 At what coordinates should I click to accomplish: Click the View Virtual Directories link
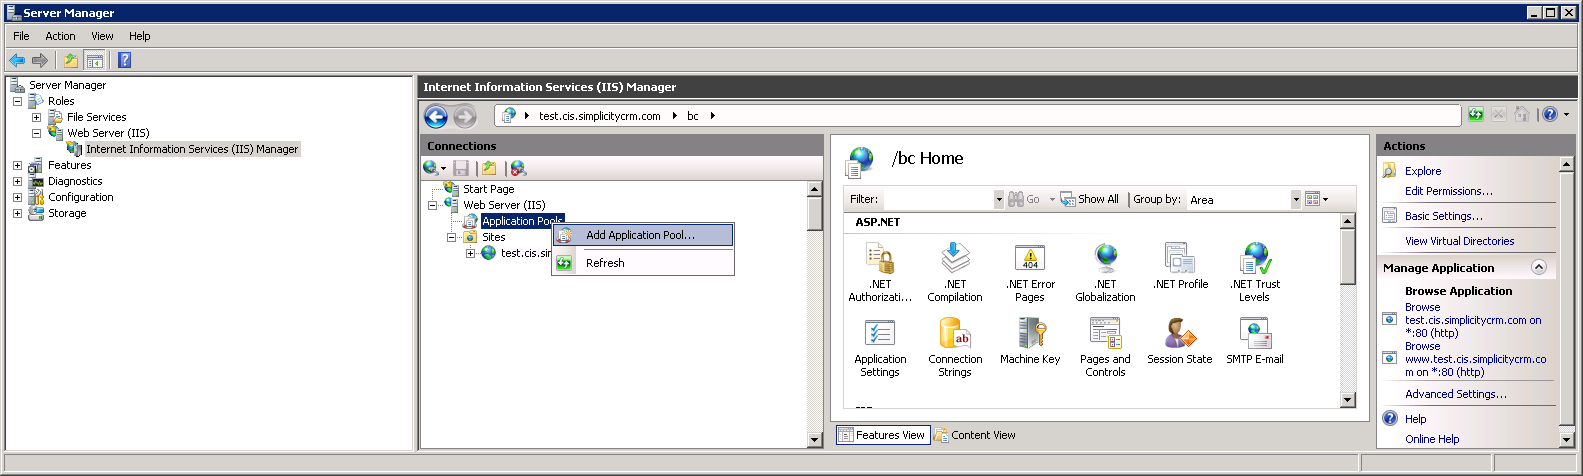(x=1459, y=241)
